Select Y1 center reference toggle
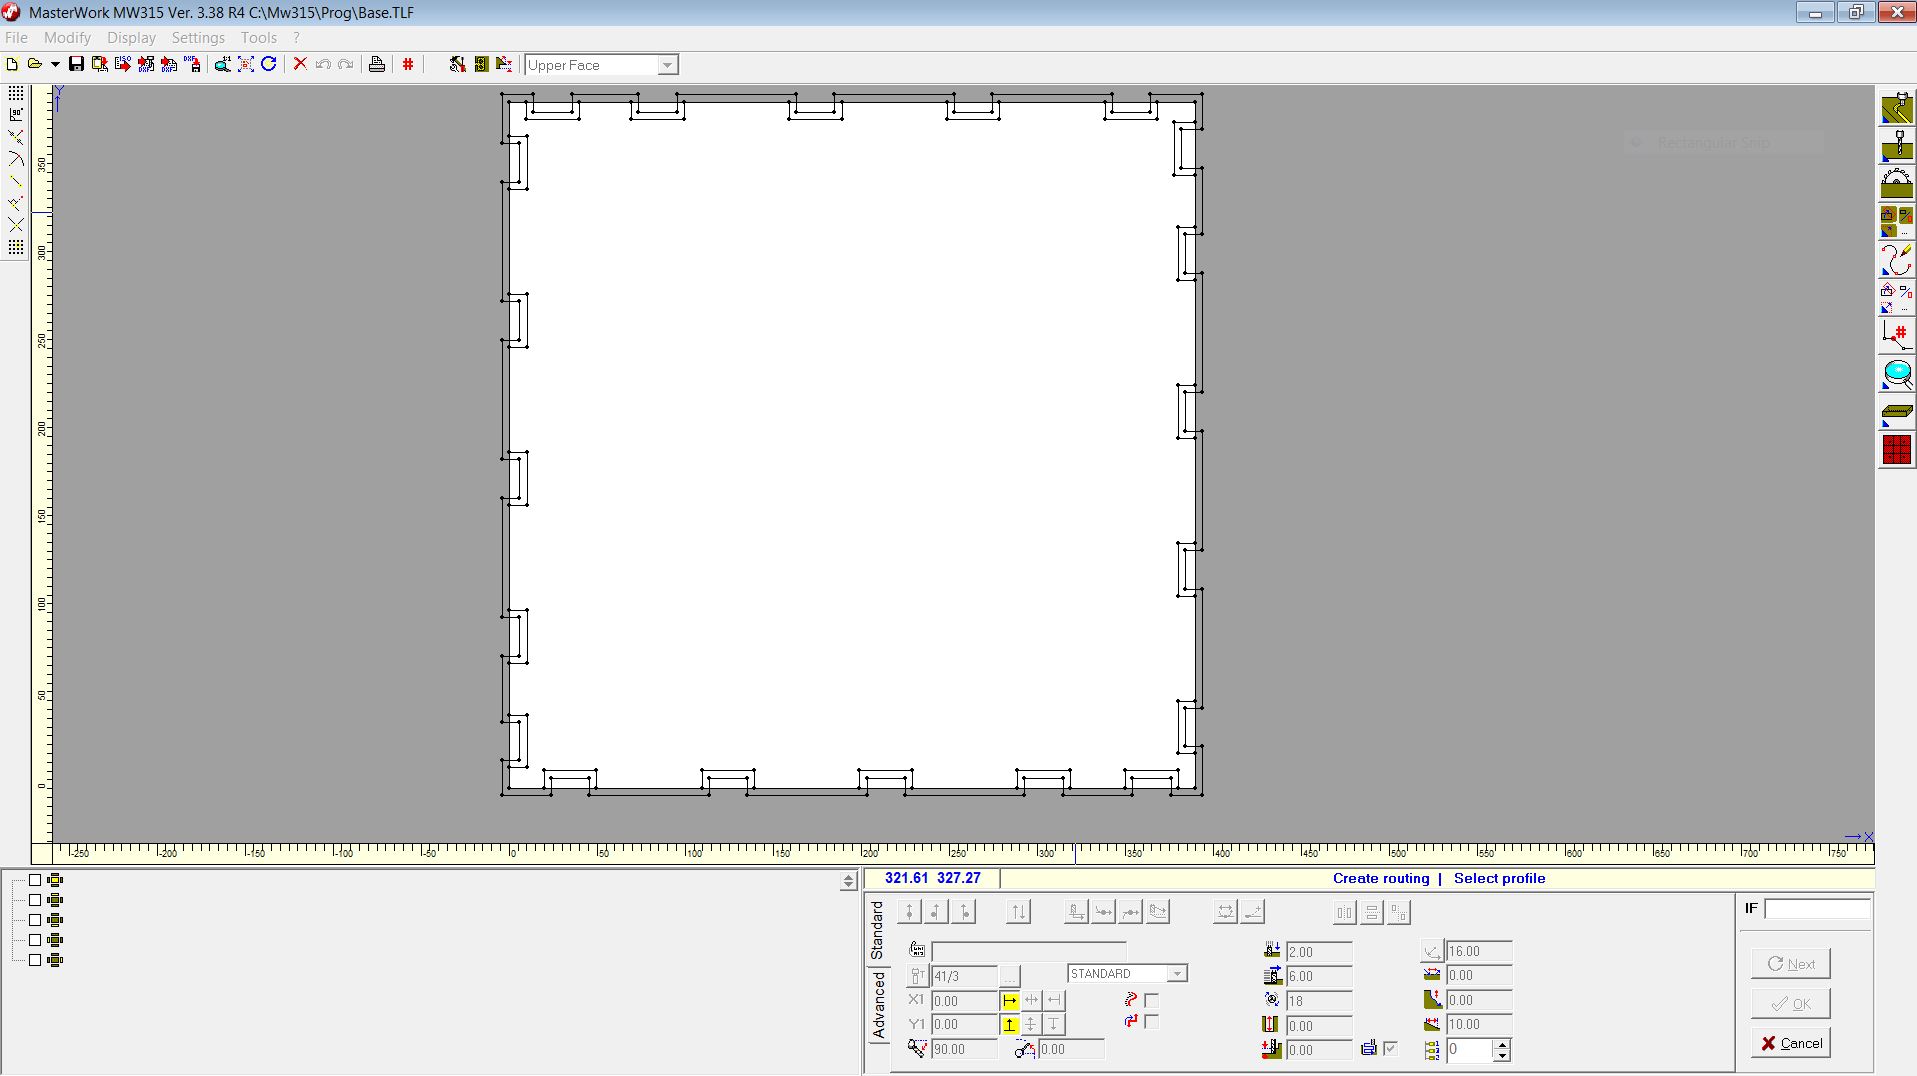1917x1076 pixels. pos(1031,1024)
